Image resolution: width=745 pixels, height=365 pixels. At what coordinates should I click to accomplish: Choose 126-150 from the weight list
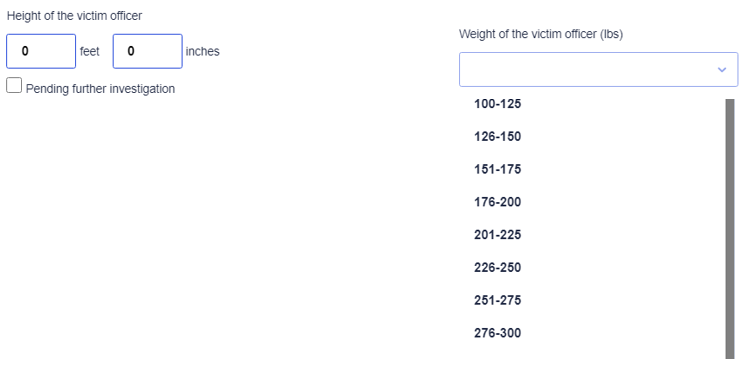pos(592,136)
